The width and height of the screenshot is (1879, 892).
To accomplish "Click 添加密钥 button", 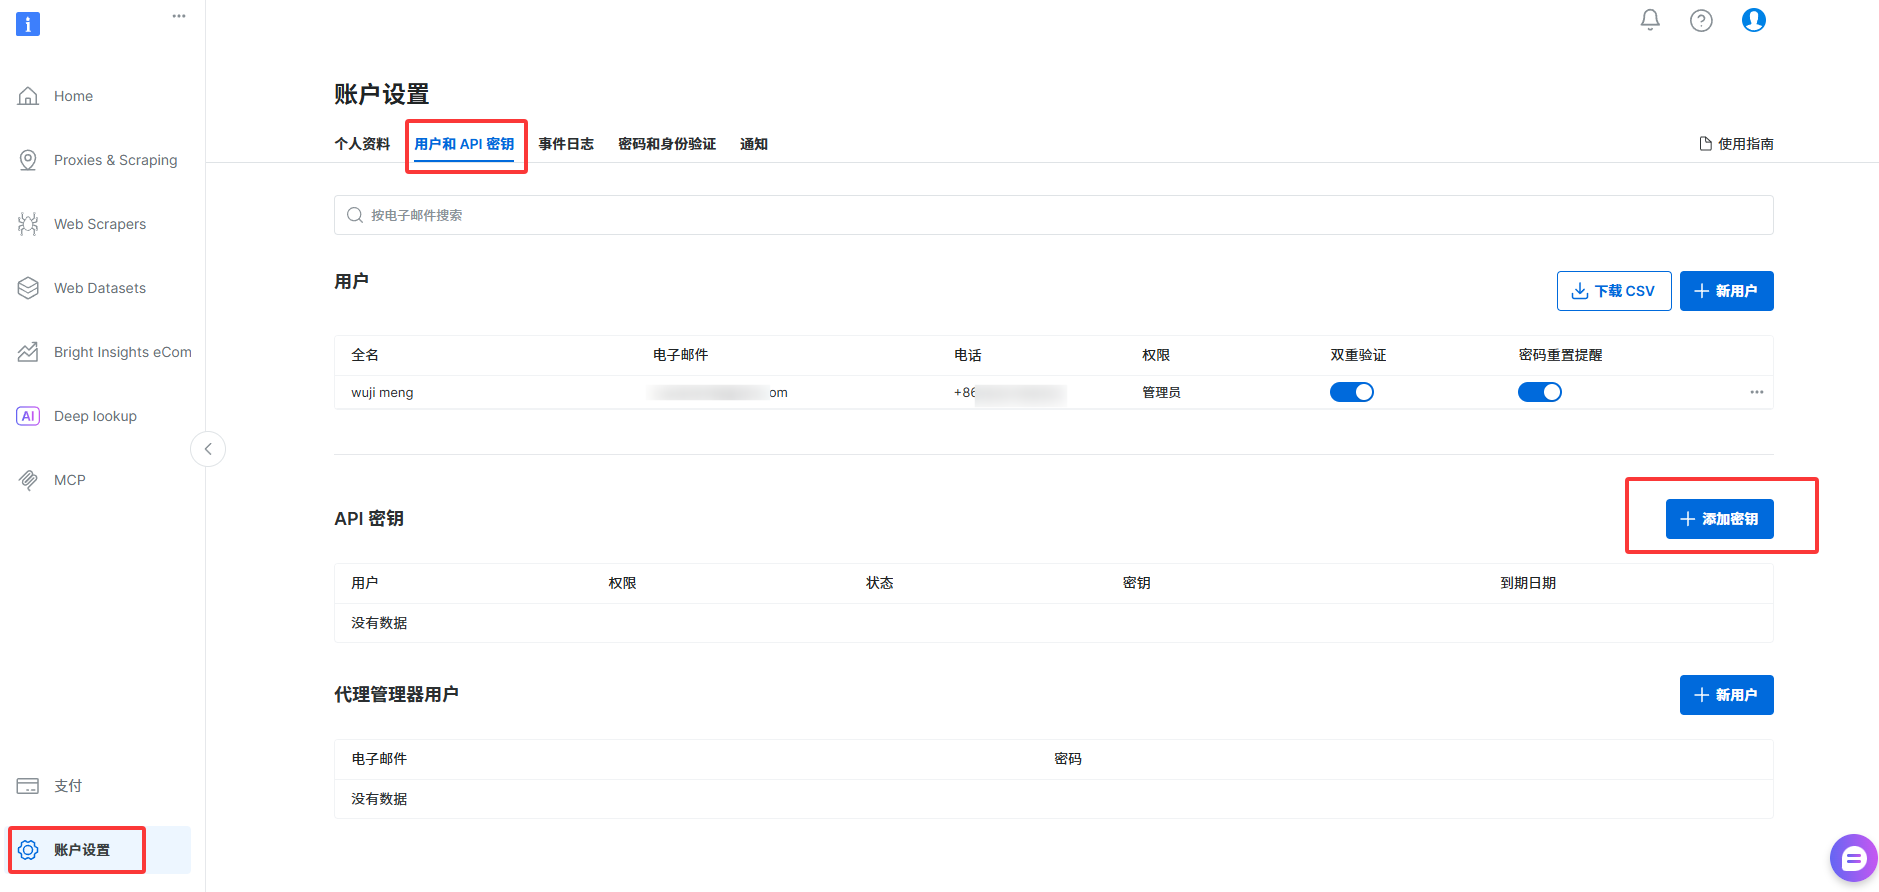I will 1720,519.
